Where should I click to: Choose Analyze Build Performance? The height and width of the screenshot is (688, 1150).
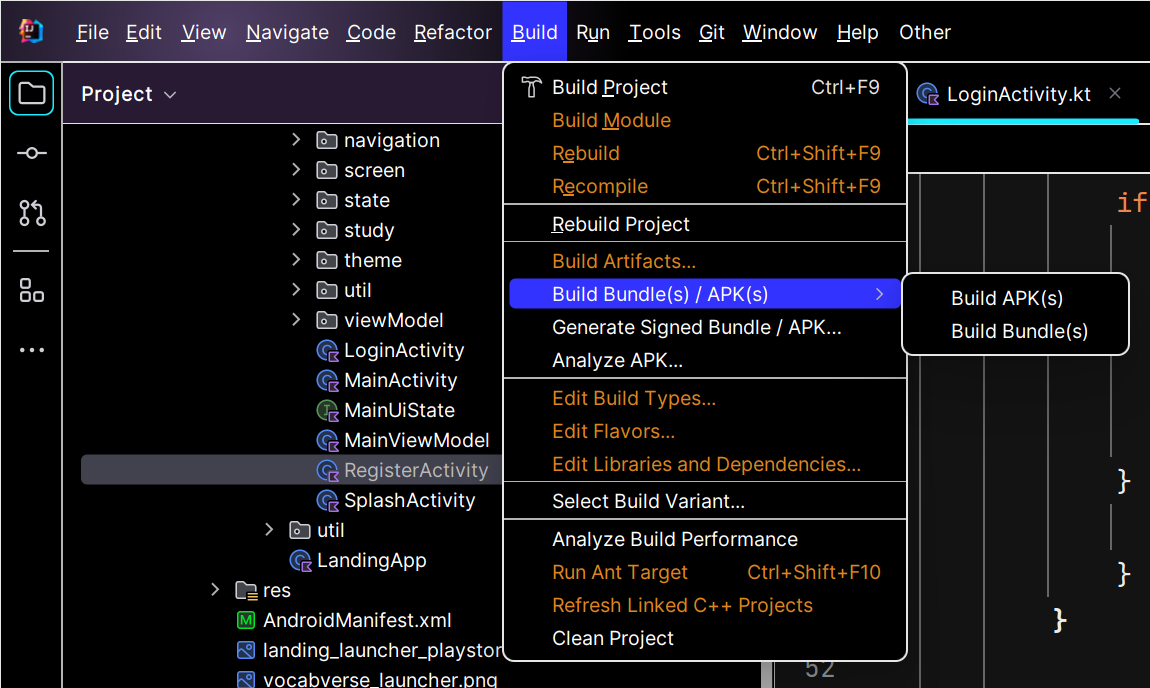click(705, 539)
